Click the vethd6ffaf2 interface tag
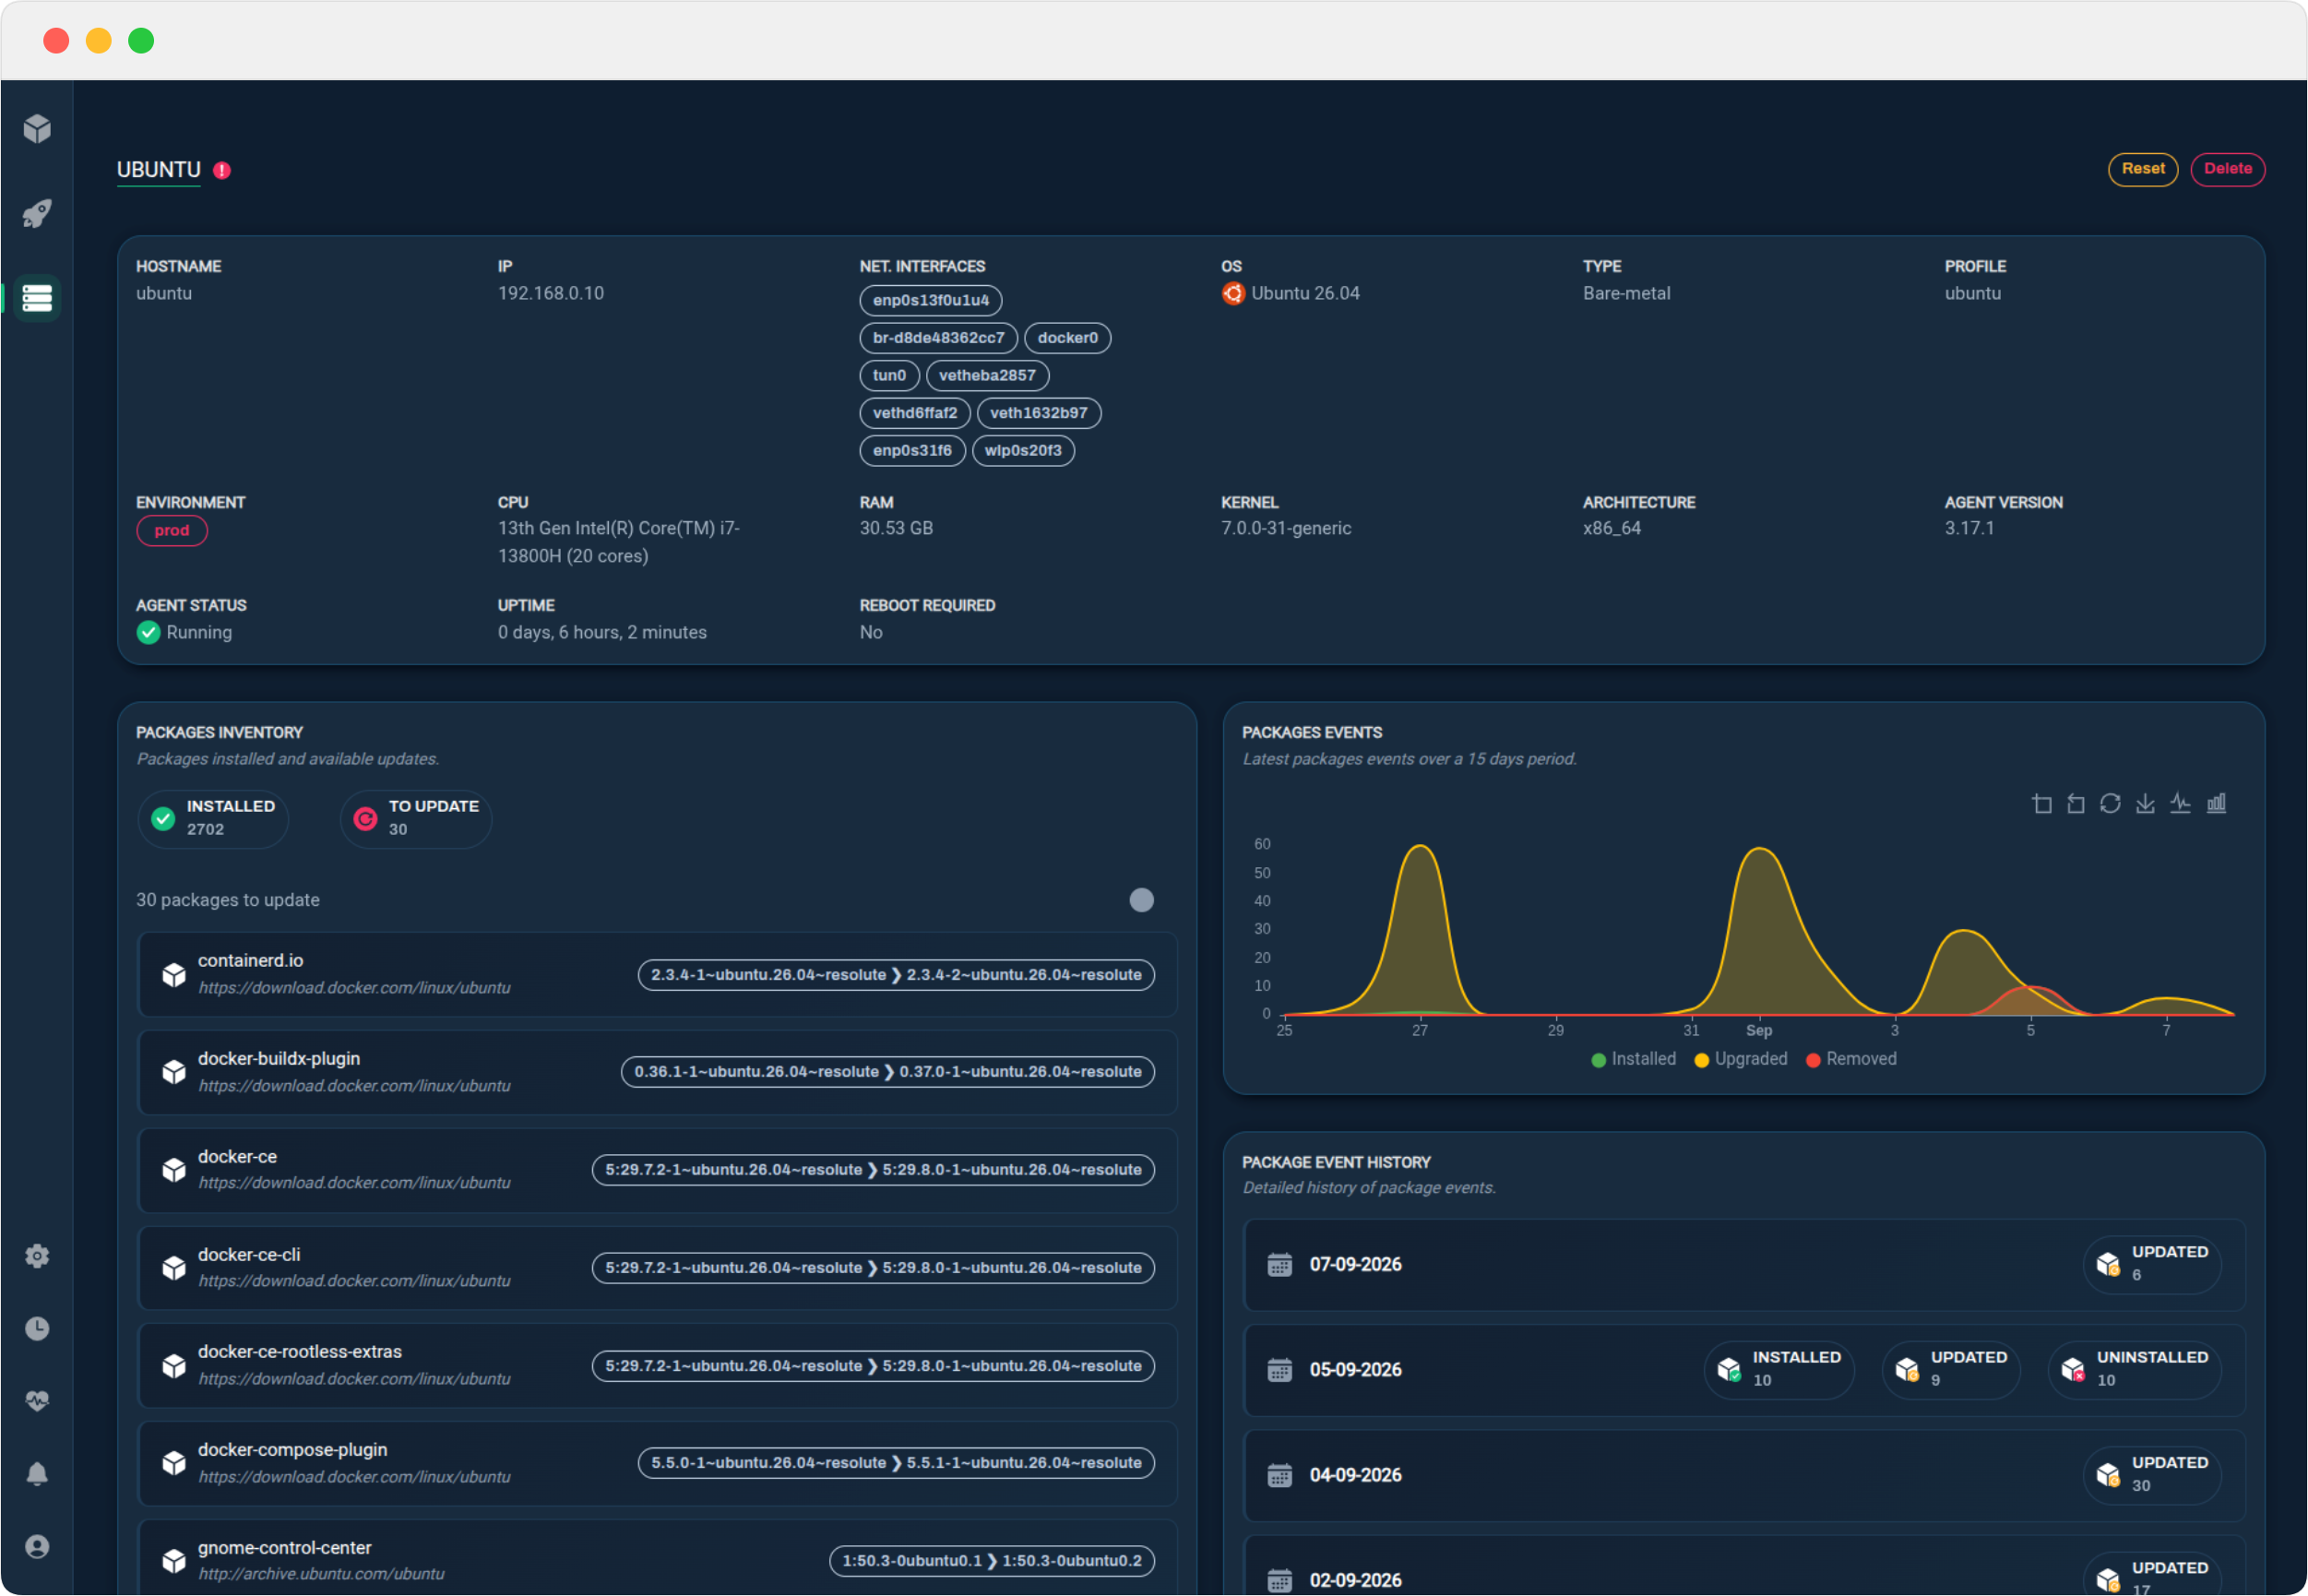Viewport: 2308px width, 1596px height. coord(915,413)
